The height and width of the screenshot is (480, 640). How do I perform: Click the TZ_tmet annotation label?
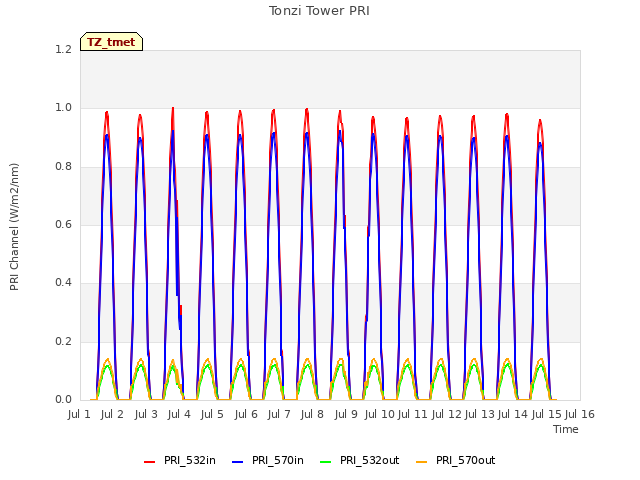point(111,42)
